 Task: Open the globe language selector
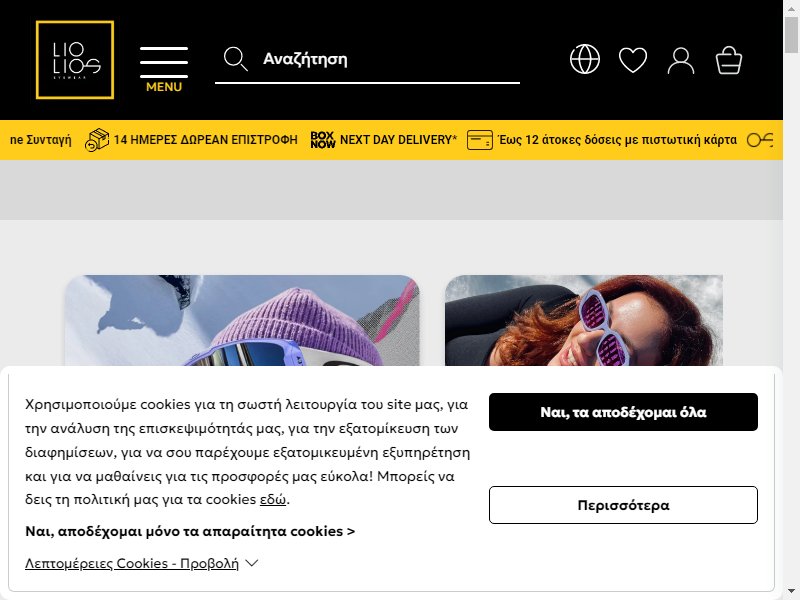585,59
